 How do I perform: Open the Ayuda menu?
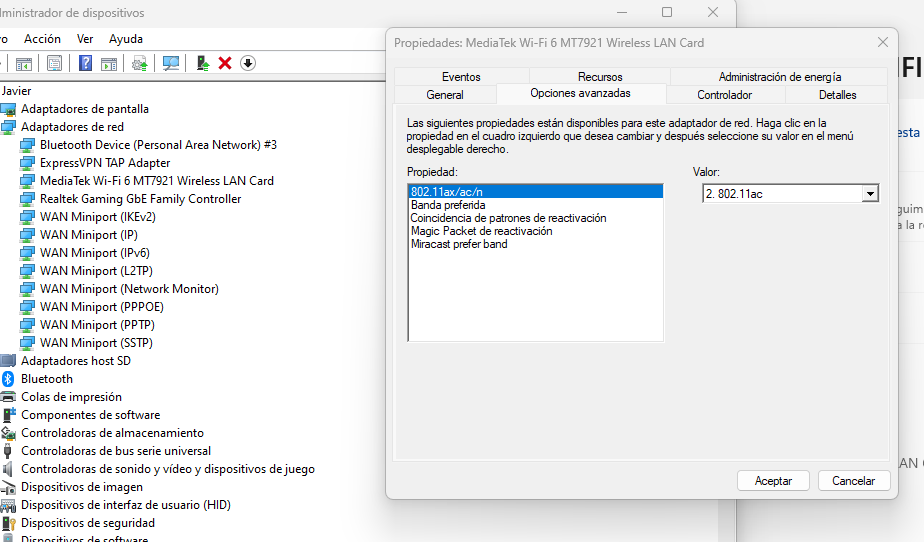tap(126, 39)
